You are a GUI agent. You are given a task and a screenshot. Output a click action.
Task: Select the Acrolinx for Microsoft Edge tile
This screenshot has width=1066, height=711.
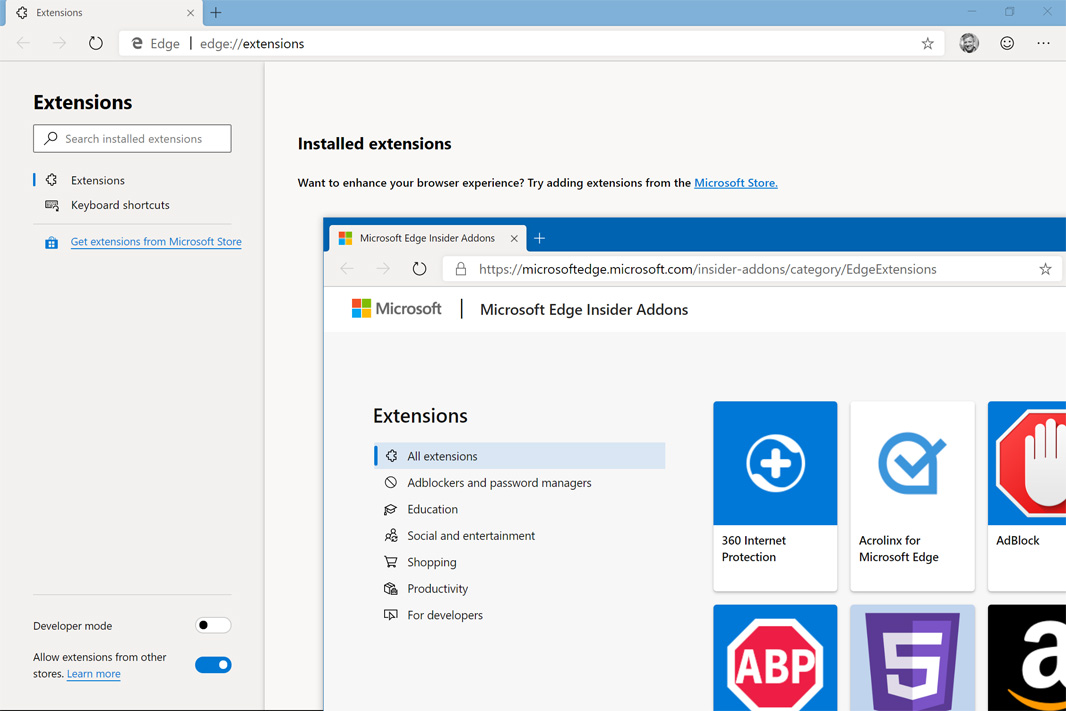click(912, 496)
